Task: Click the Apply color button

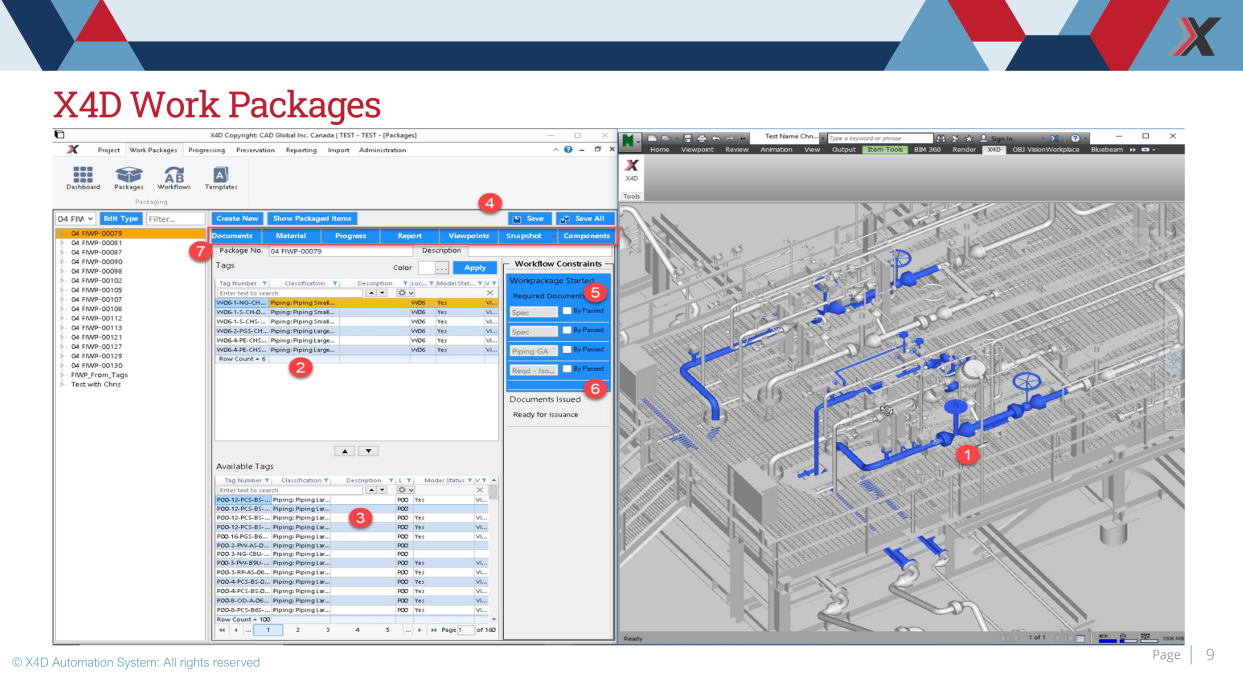Action: click(x=475, y=268)
